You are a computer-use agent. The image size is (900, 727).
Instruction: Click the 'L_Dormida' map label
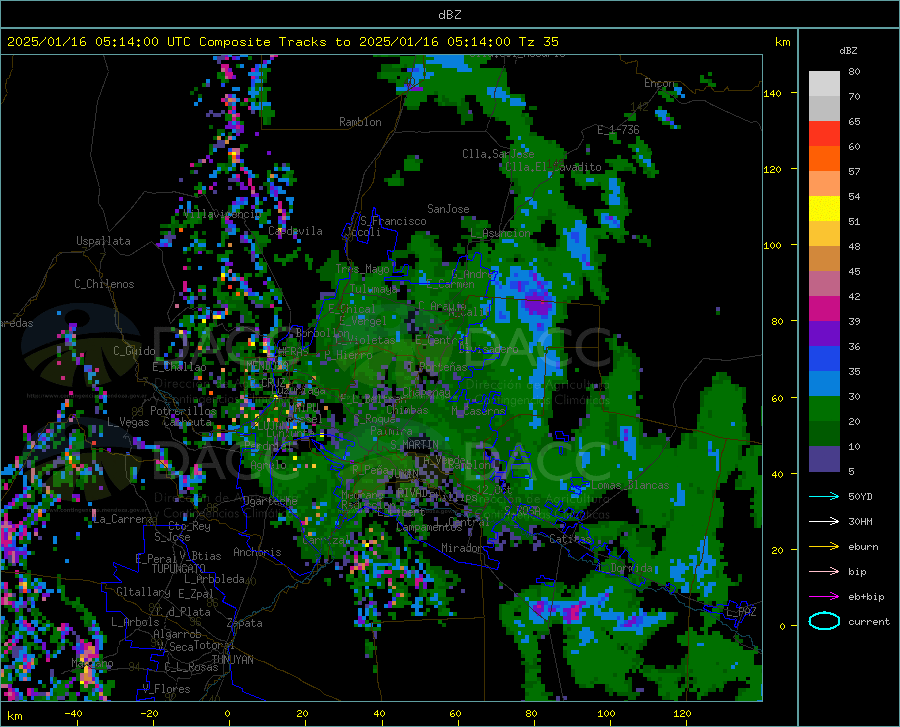624,568
